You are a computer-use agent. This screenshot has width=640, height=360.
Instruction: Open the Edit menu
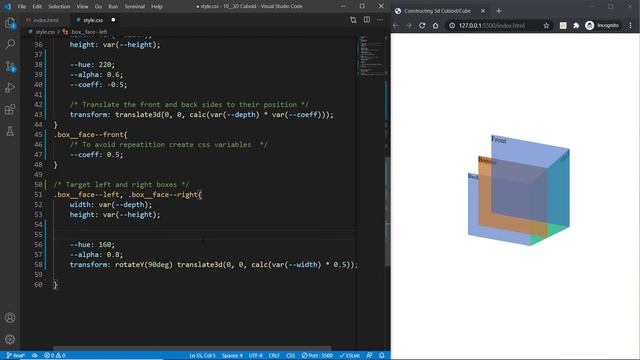coord(37,7)
